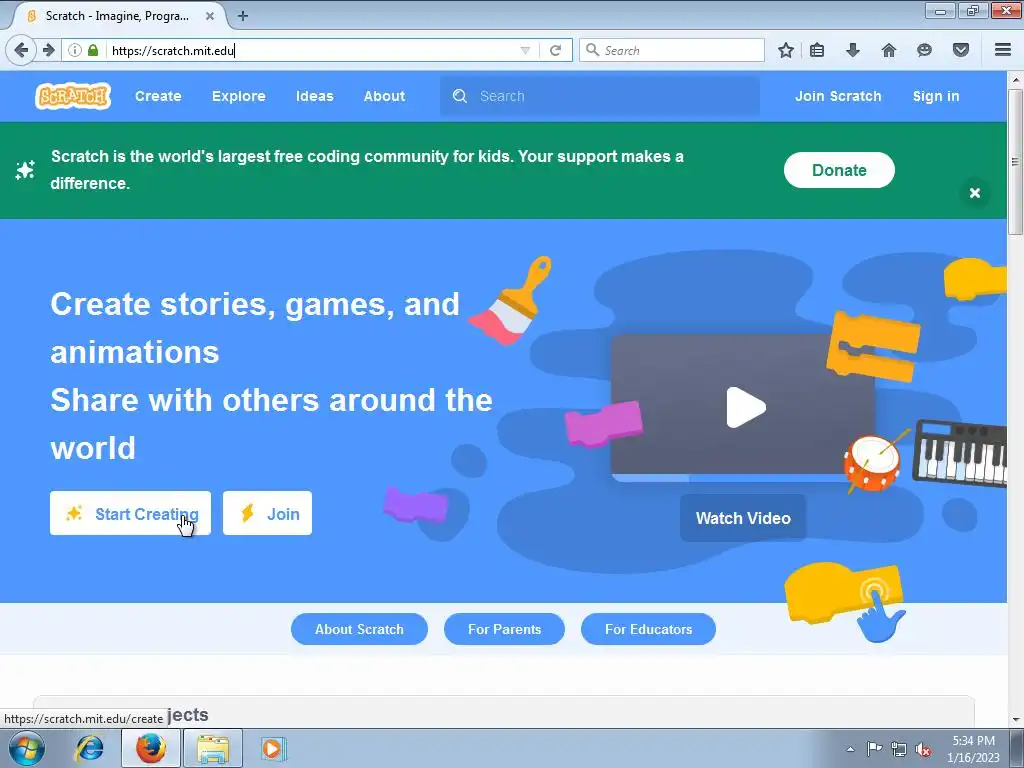Open the About menu item
Image resolution: width=1024 pixels, height=768 pixels.
tap(384, 96)
